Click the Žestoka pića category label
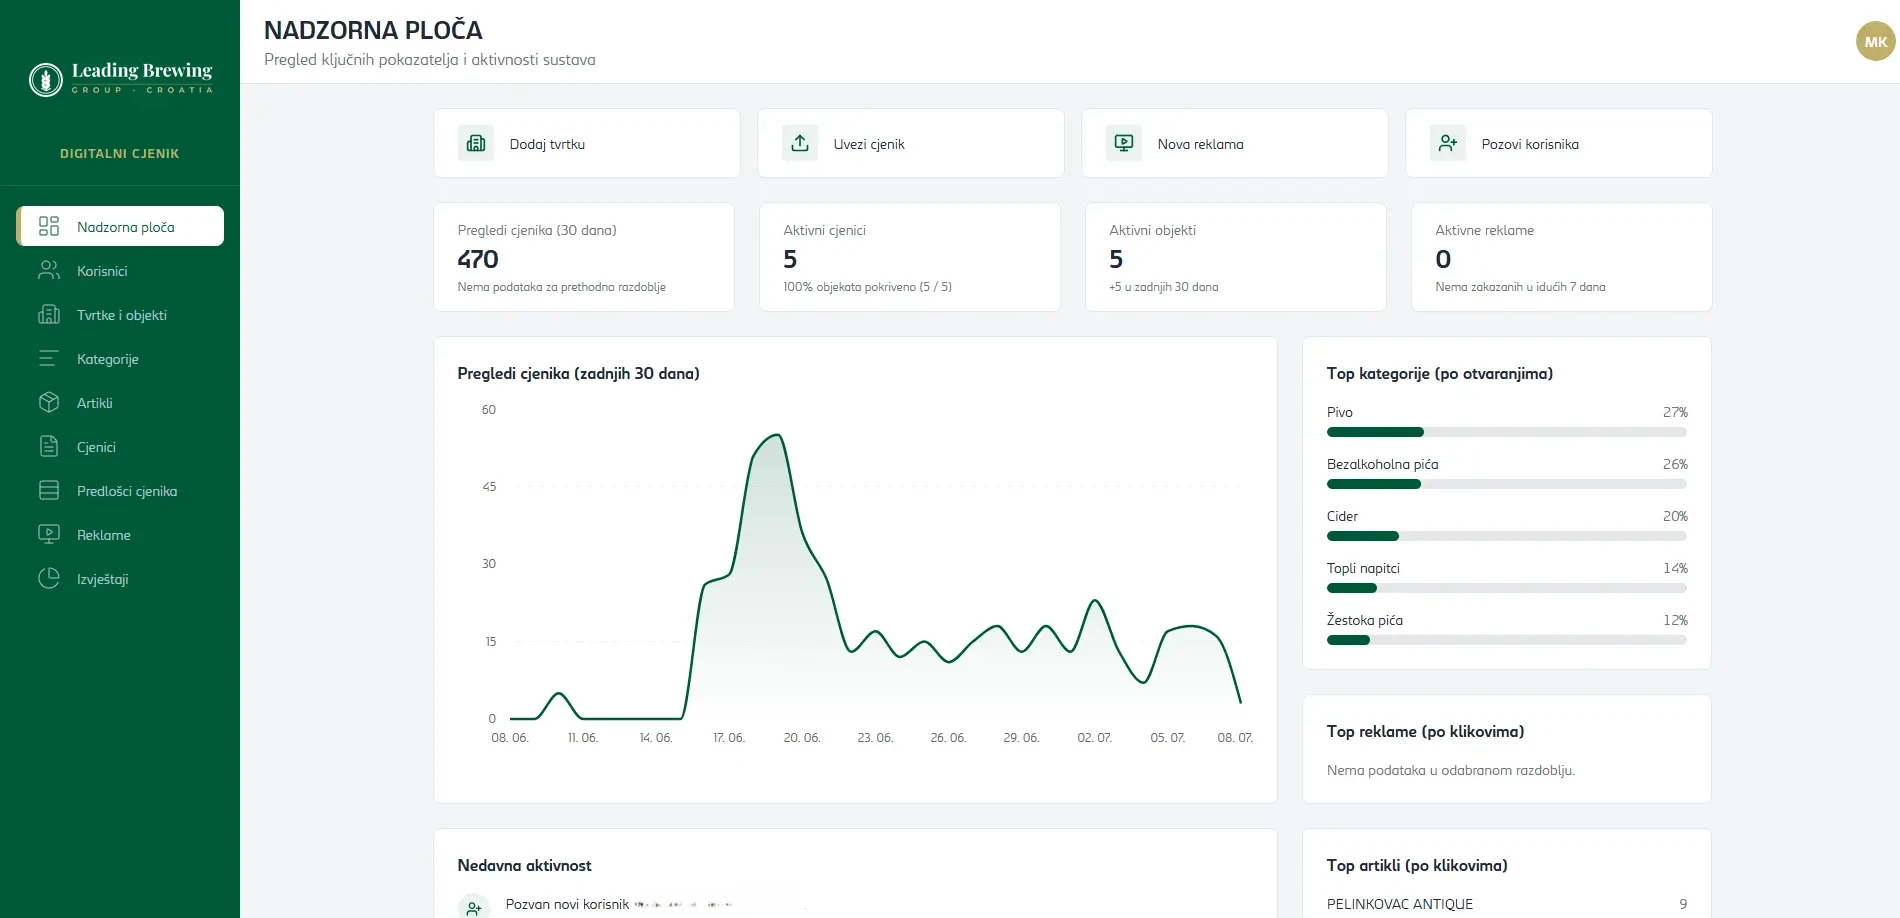 tap(1364, 620)
